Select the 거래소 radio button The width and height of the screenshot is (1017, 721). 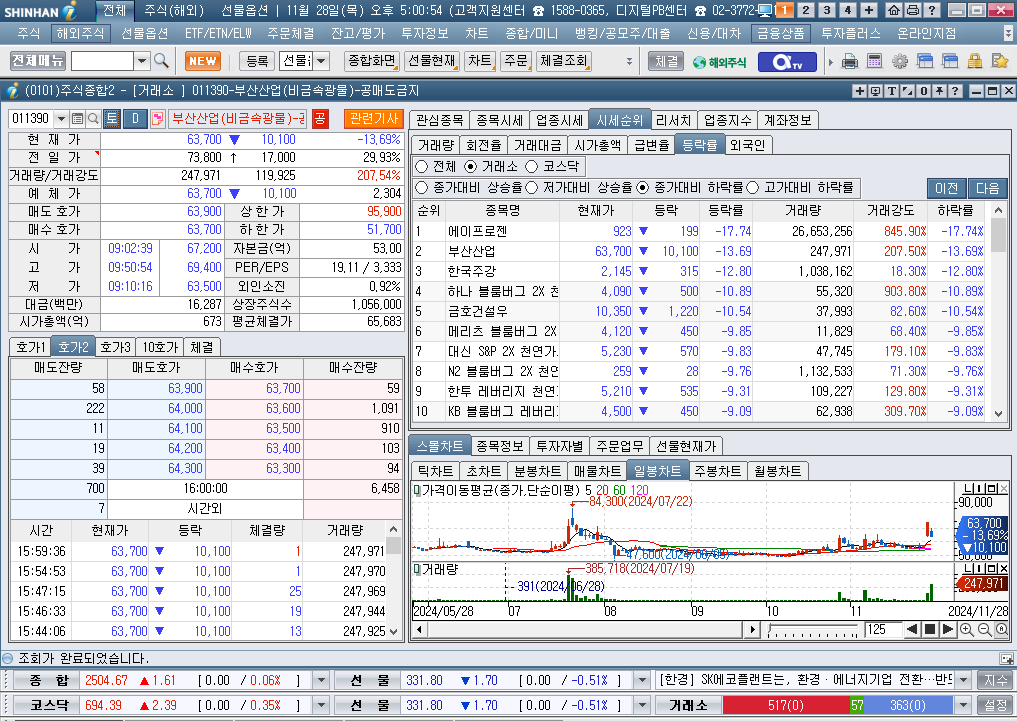[471, 167]
